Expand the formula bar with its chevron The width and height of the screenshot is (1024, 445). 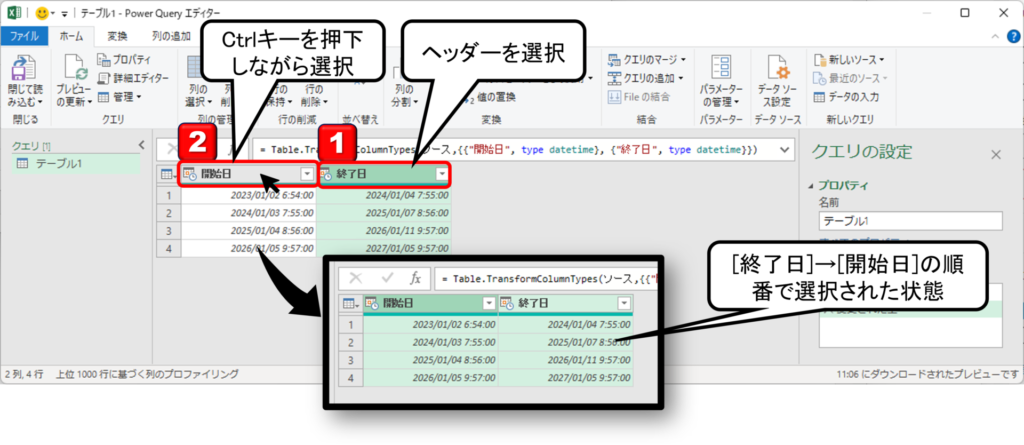784,150
